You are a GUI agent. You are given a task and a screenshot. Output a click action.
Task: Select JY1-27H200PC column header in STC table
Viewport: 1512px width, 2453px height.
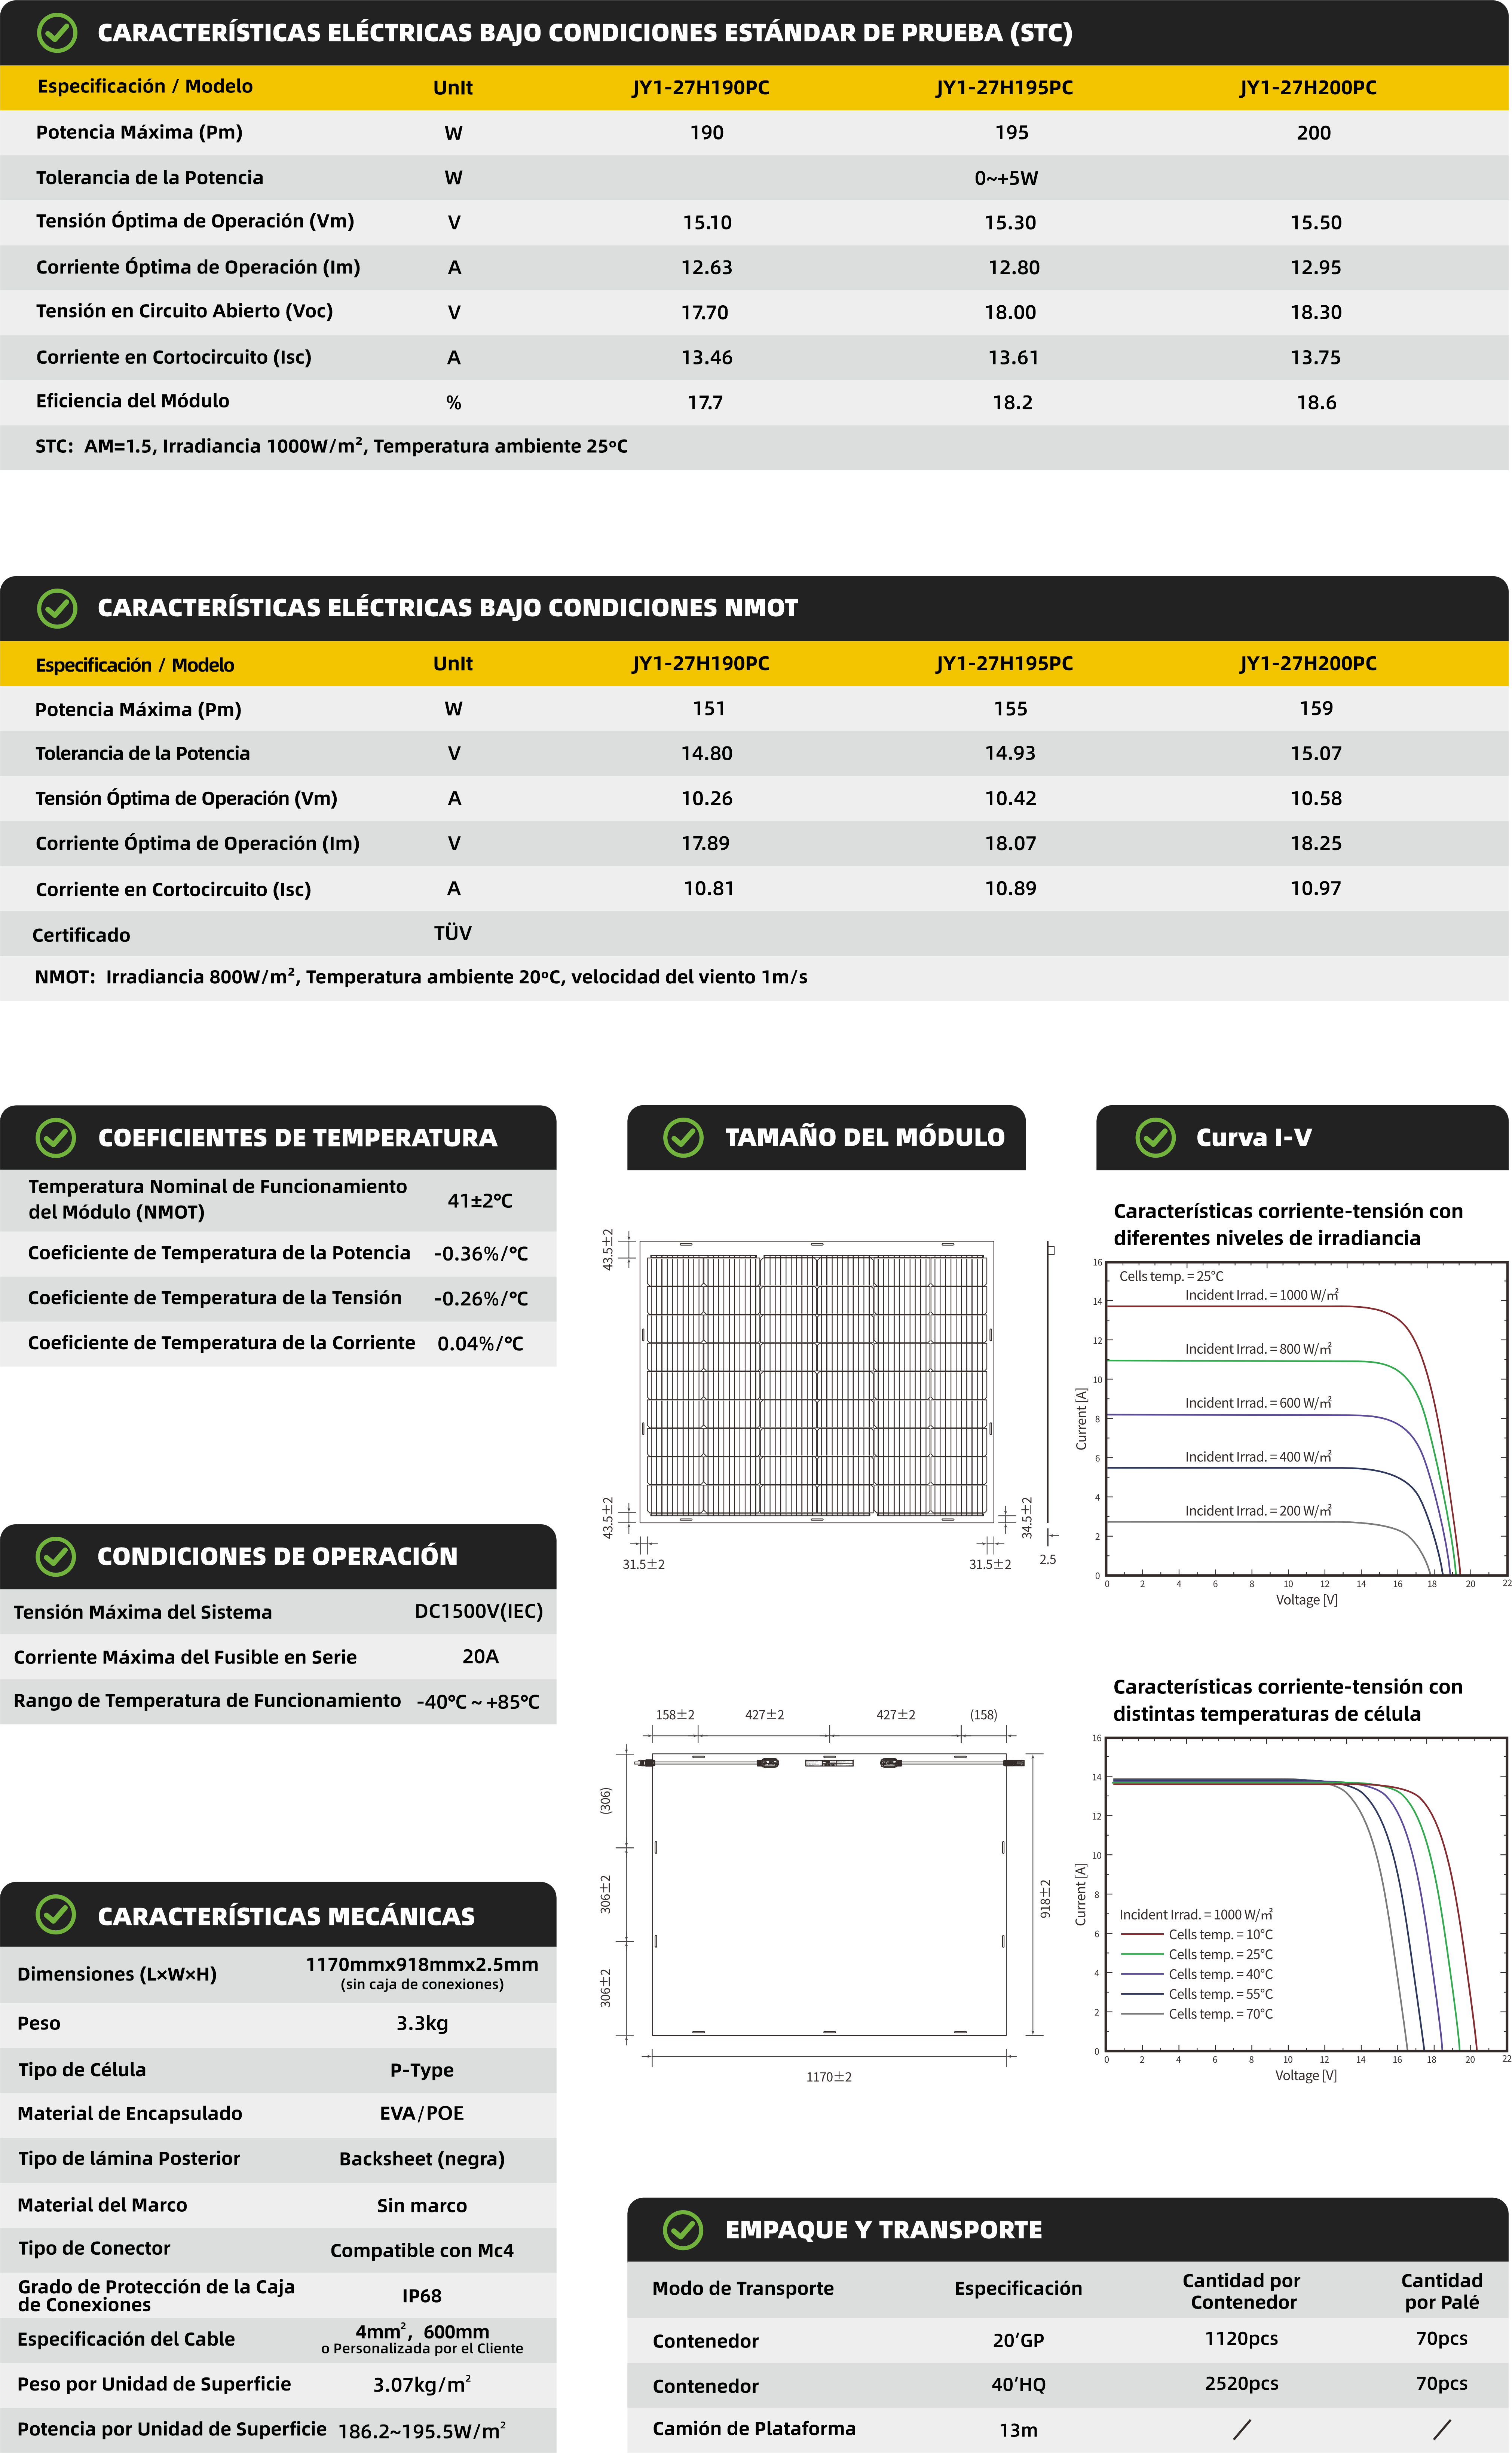coord(1308,88)
